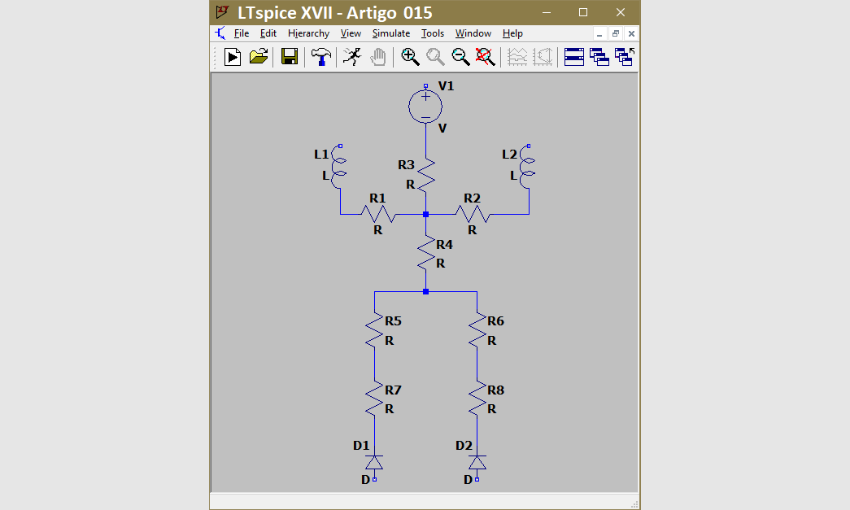Open a file with the folder icon
850x510 pixels.
[258, 57]
